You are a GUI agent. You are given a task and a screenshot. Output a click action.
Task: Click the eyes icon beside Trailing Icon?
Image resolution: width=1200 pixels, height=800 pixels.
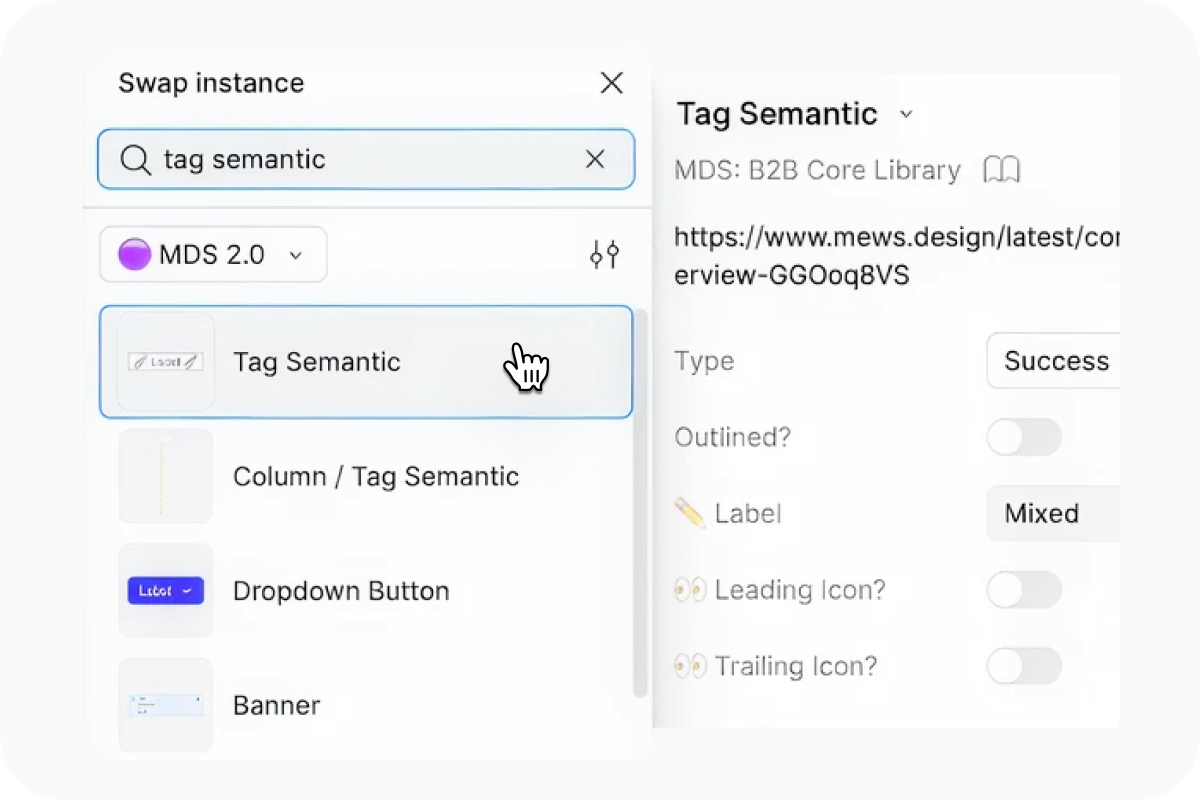pyautogui.click(x=691, y=666)
